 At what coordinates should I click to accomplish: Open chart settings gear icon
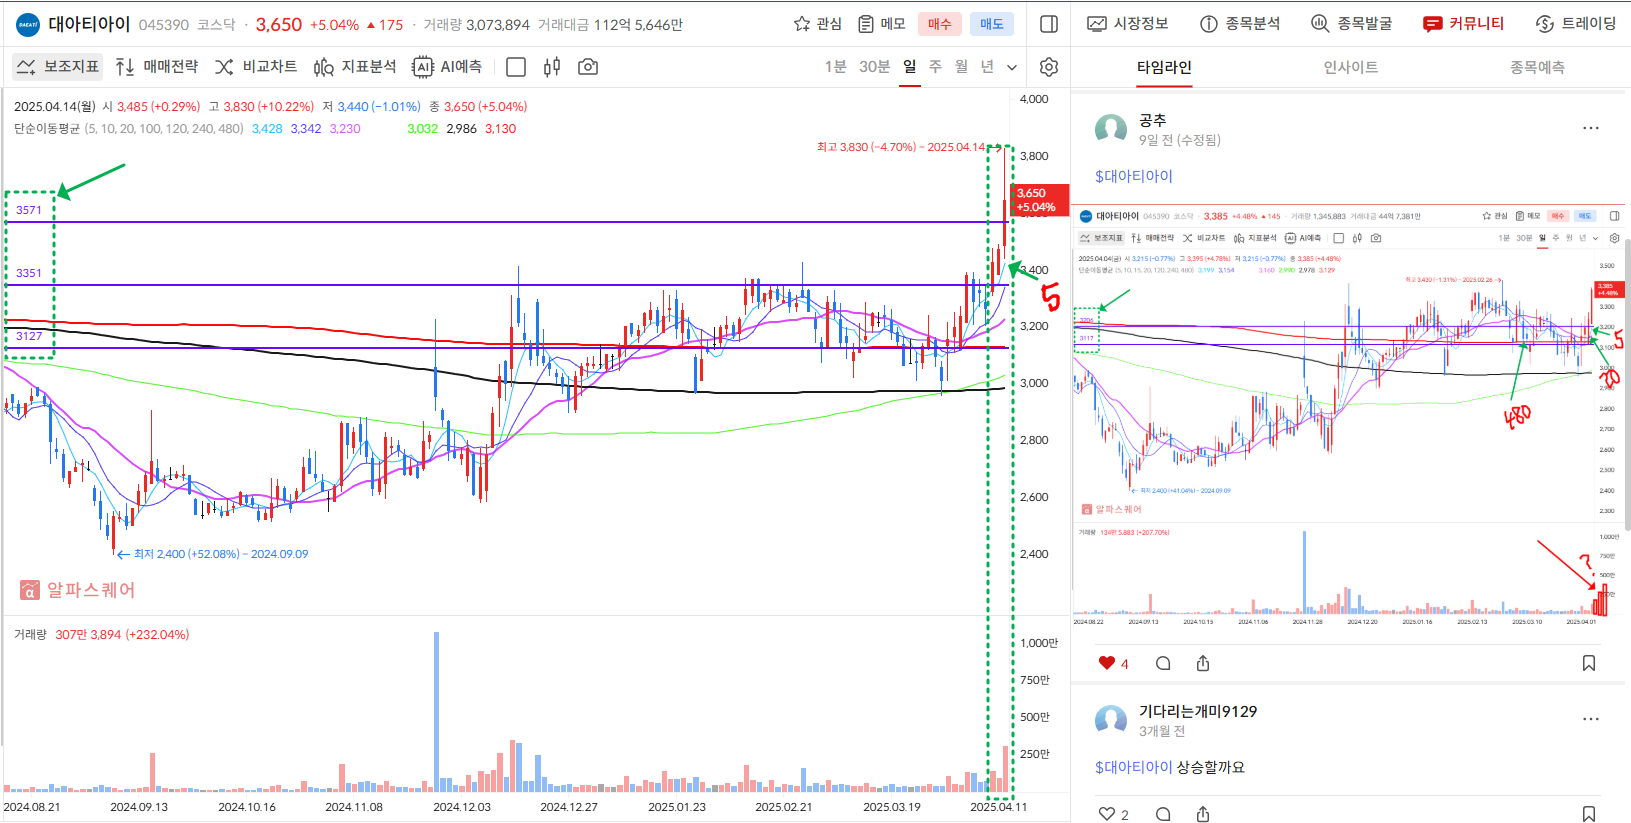[1049, 67]
